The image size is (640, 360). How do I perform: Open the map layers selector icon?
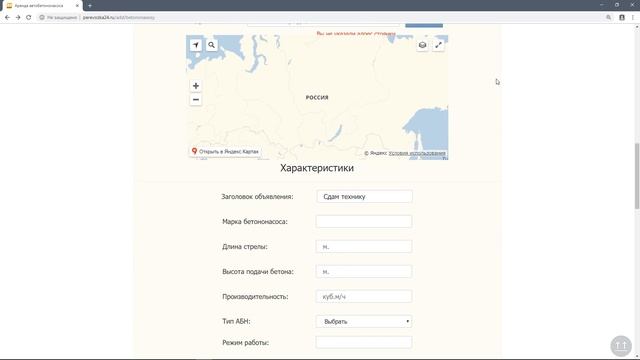click(422, 45)
